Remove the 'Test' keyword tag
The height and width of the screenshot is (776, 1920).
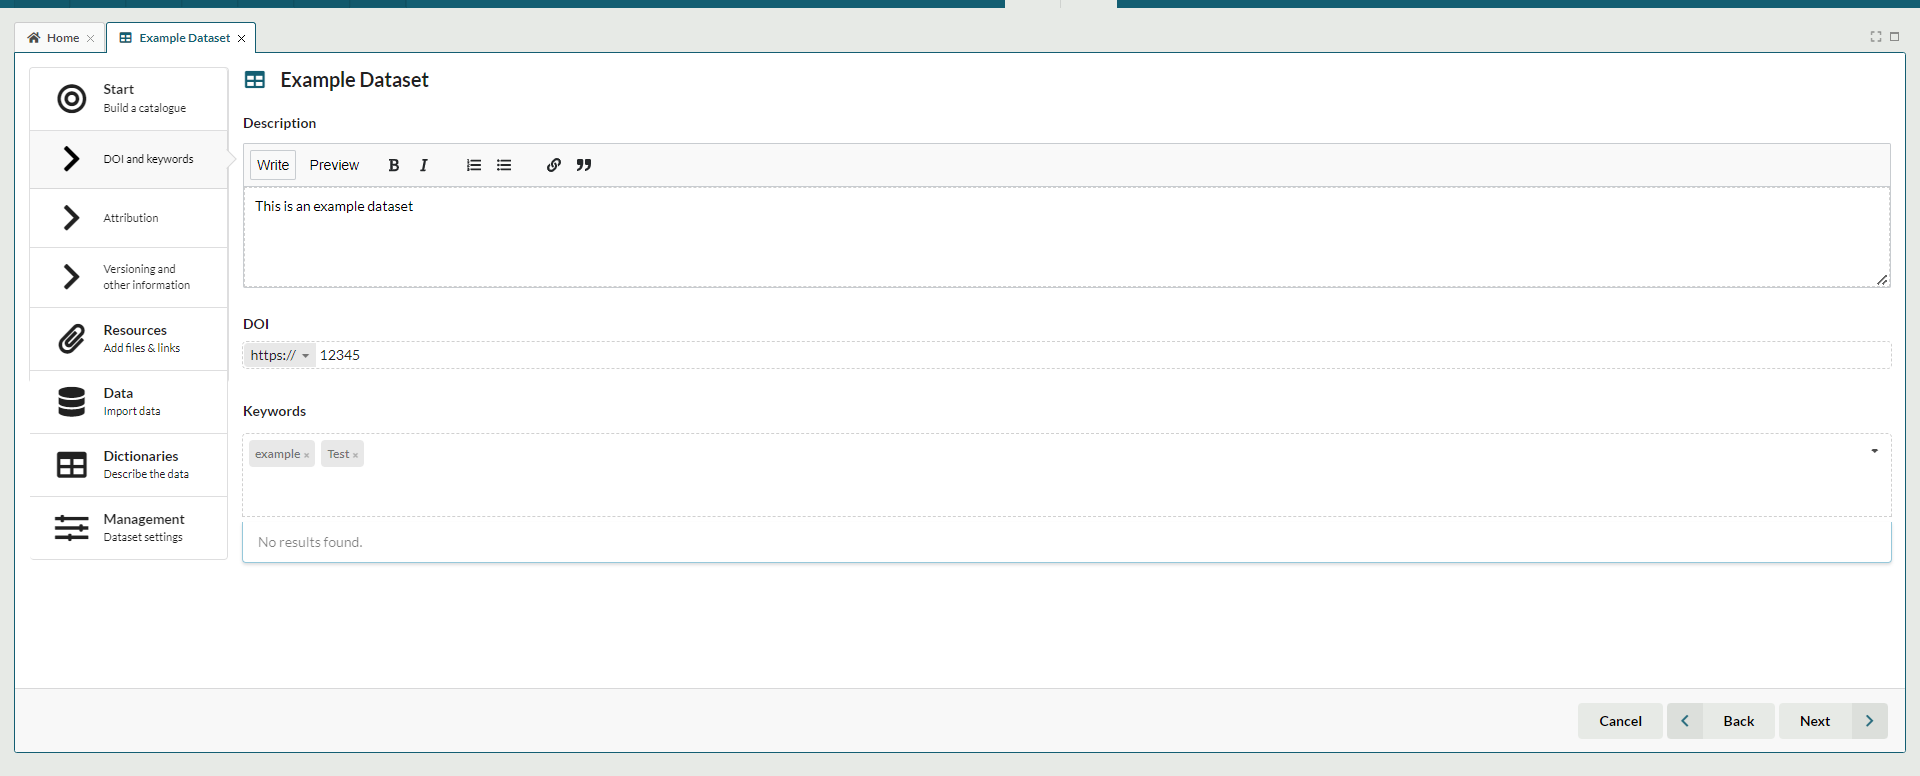(x=355, y=455)
